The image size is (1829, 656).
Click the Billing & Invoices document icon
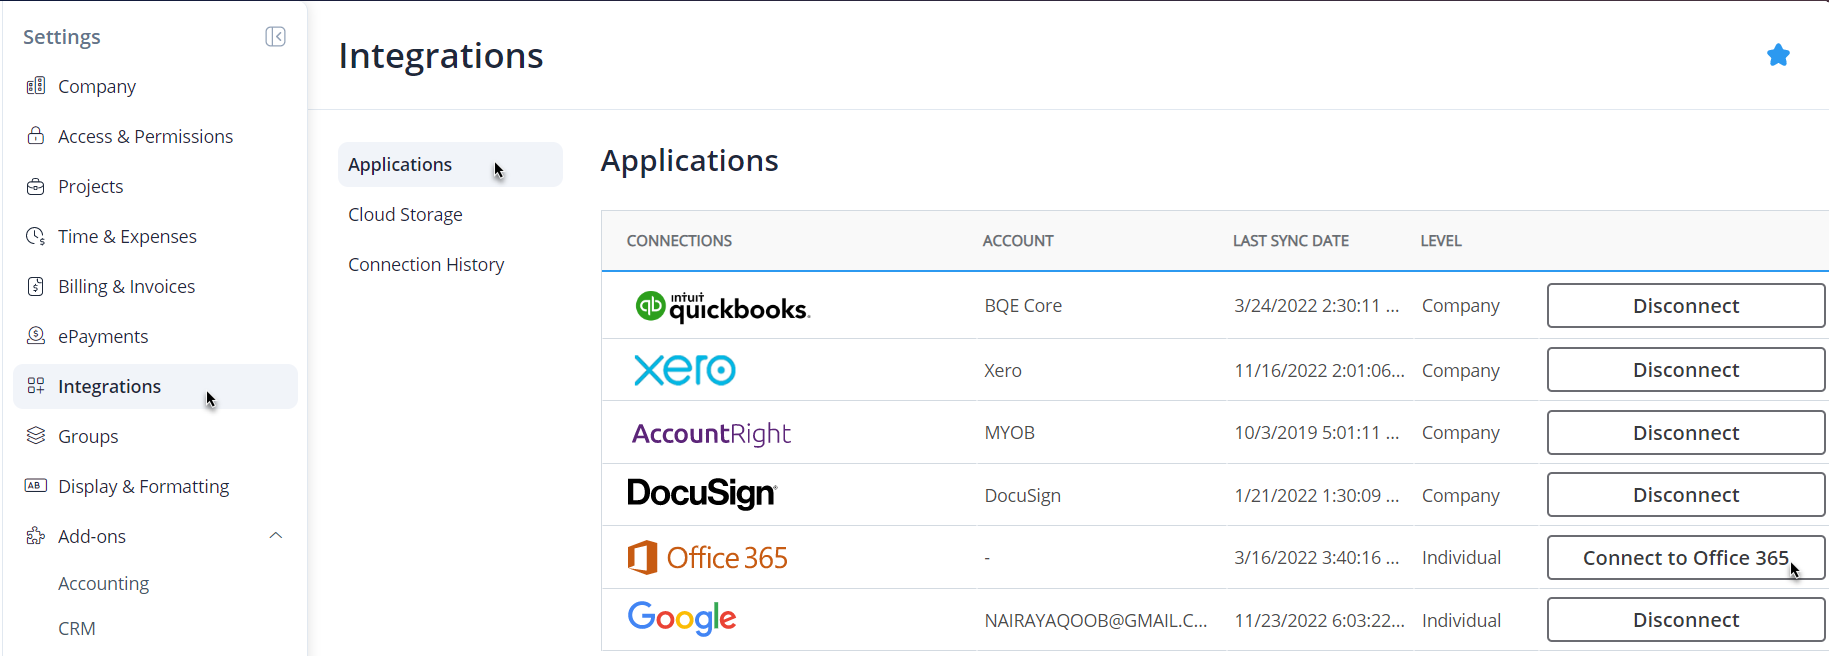[x=36, y=286]
